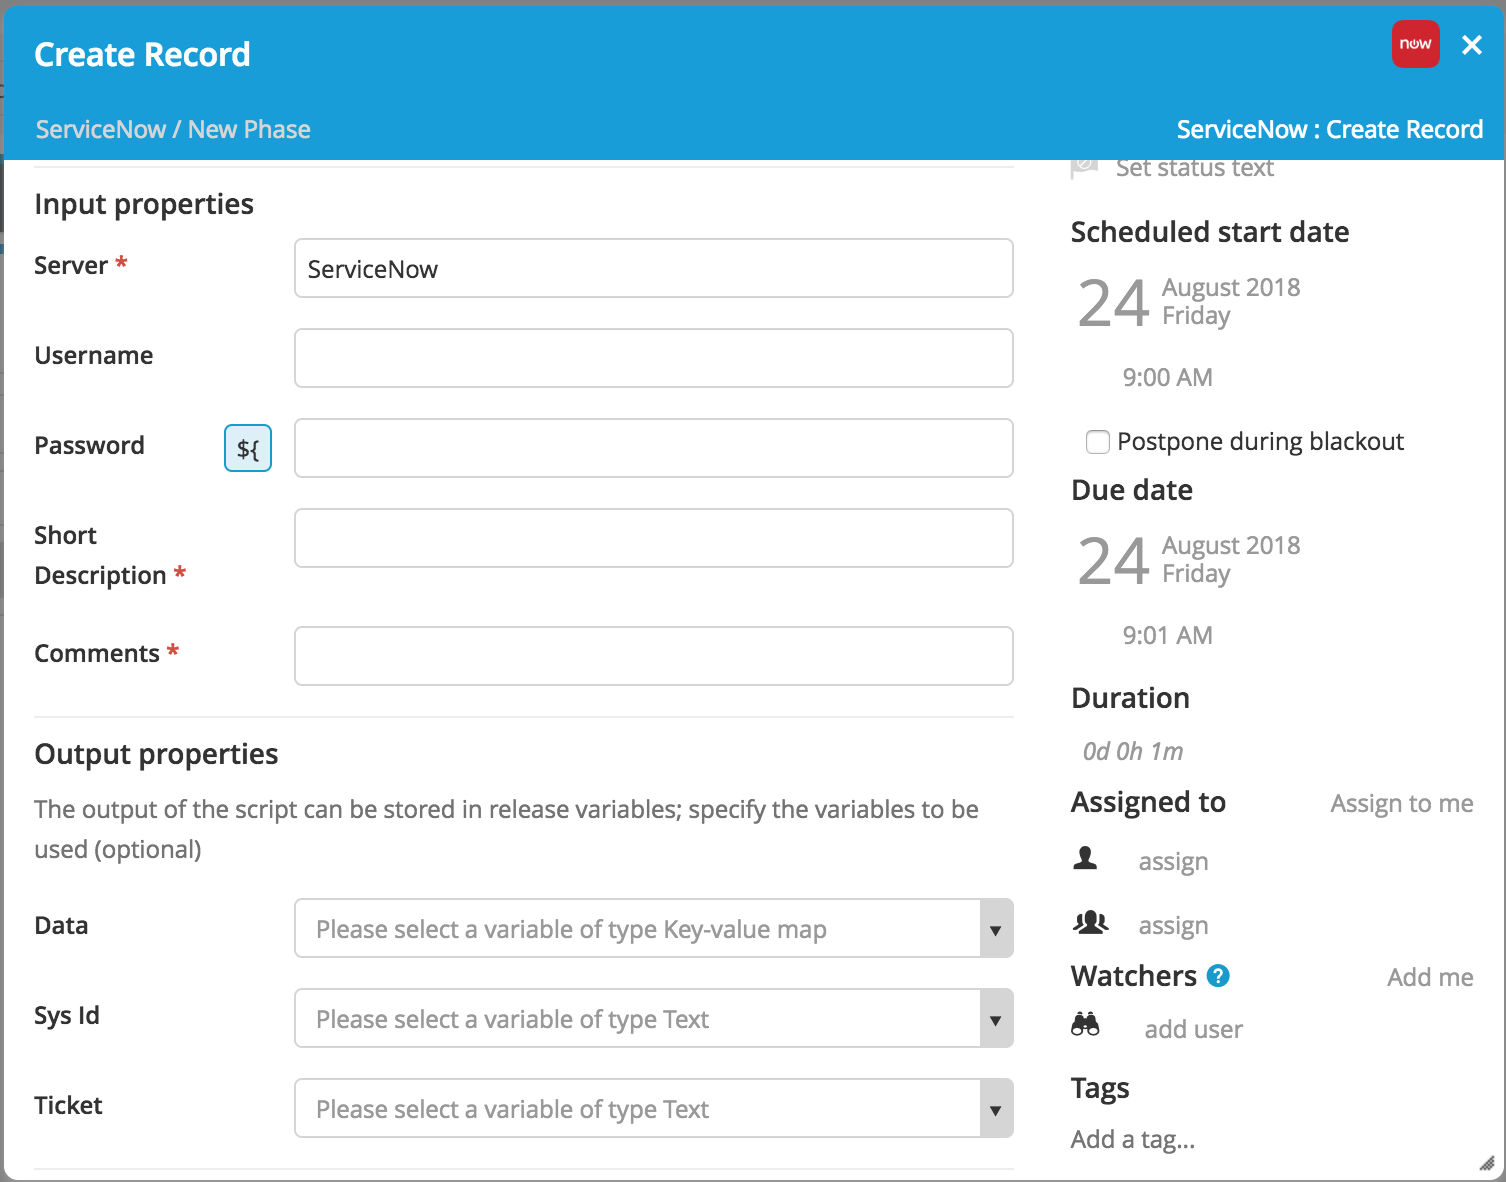The image size is (1506, 1182).
Task: Click ServiceNow : Create Record task type
Action: coord(1329,129)
